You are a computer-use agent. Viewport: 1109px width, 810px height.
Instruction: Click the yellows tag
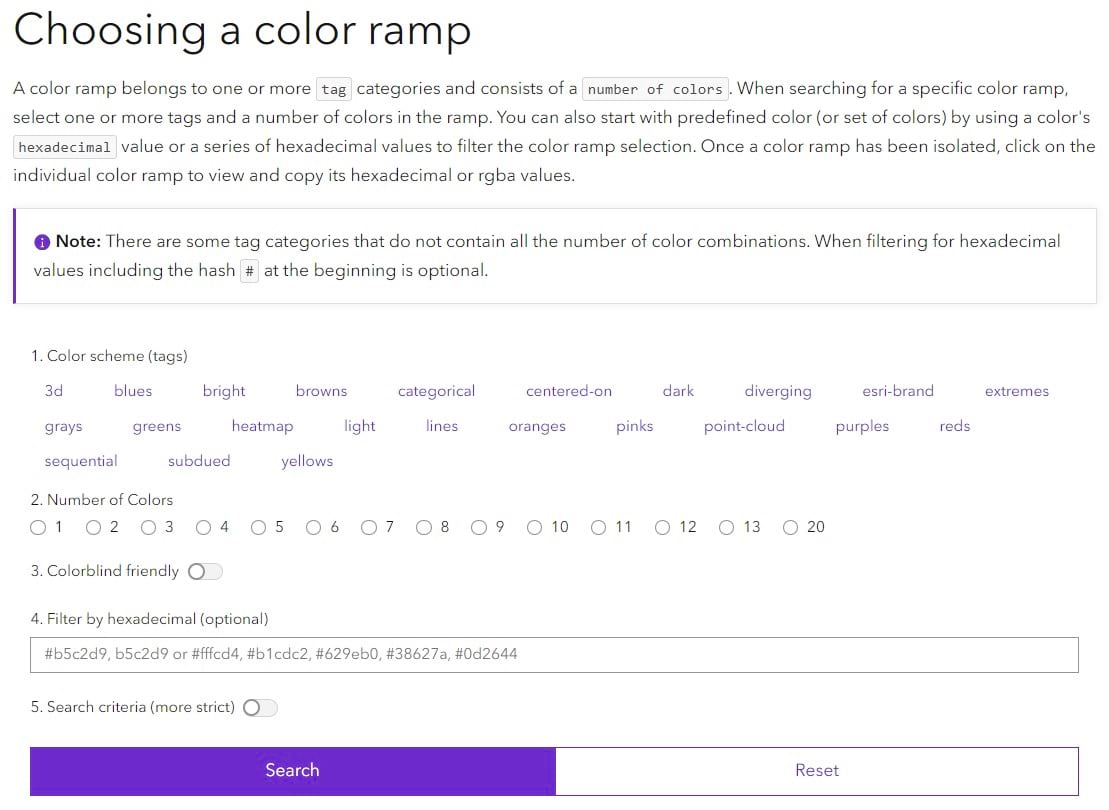[x=306, y=461]
